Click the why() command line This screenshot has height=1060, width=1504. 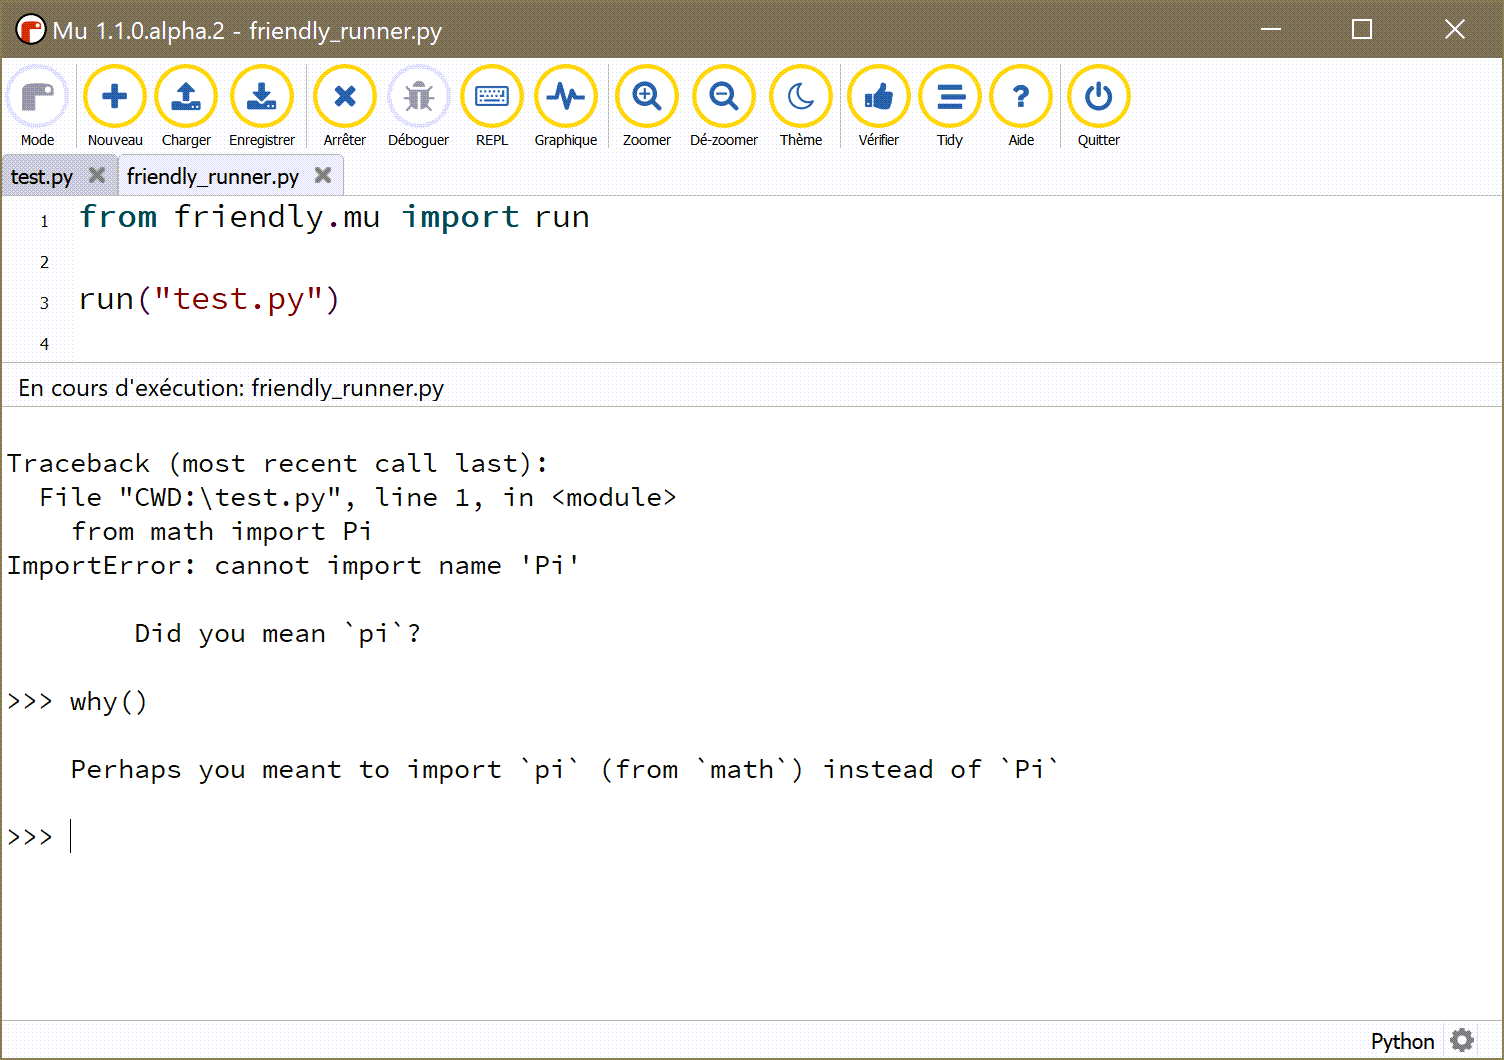click(x=108, y=702)
